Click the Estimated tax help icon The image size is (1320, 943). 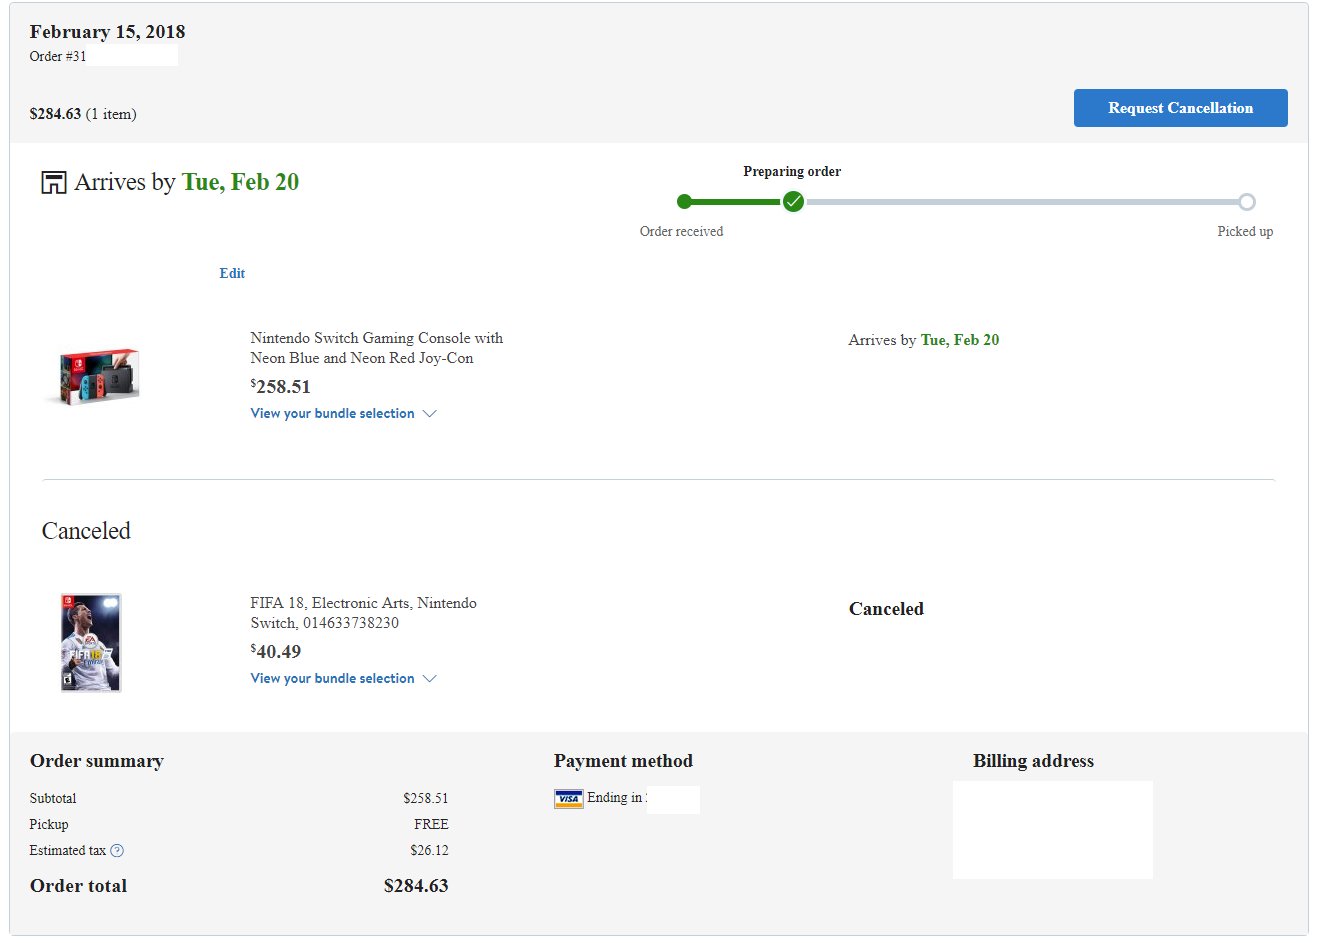[x=117, y=851]
